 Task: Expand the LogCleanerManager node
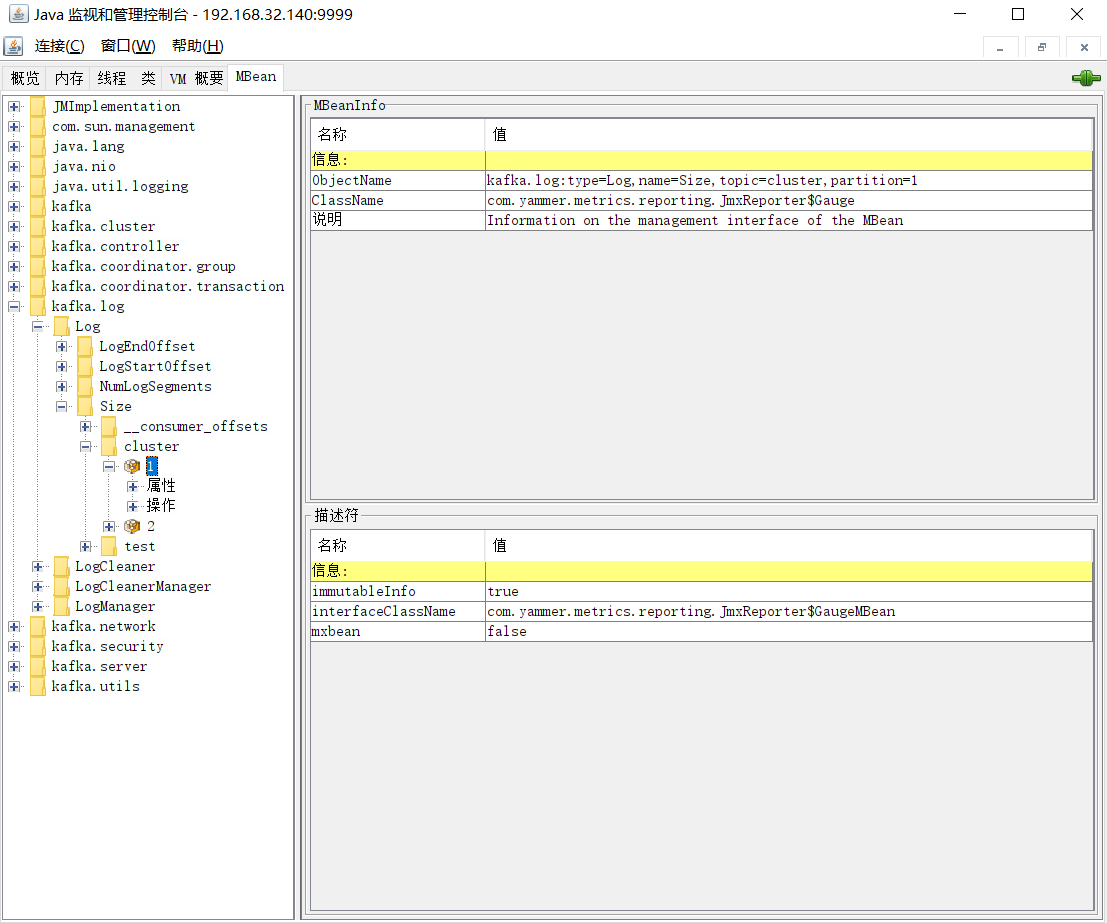click(38, 586)
